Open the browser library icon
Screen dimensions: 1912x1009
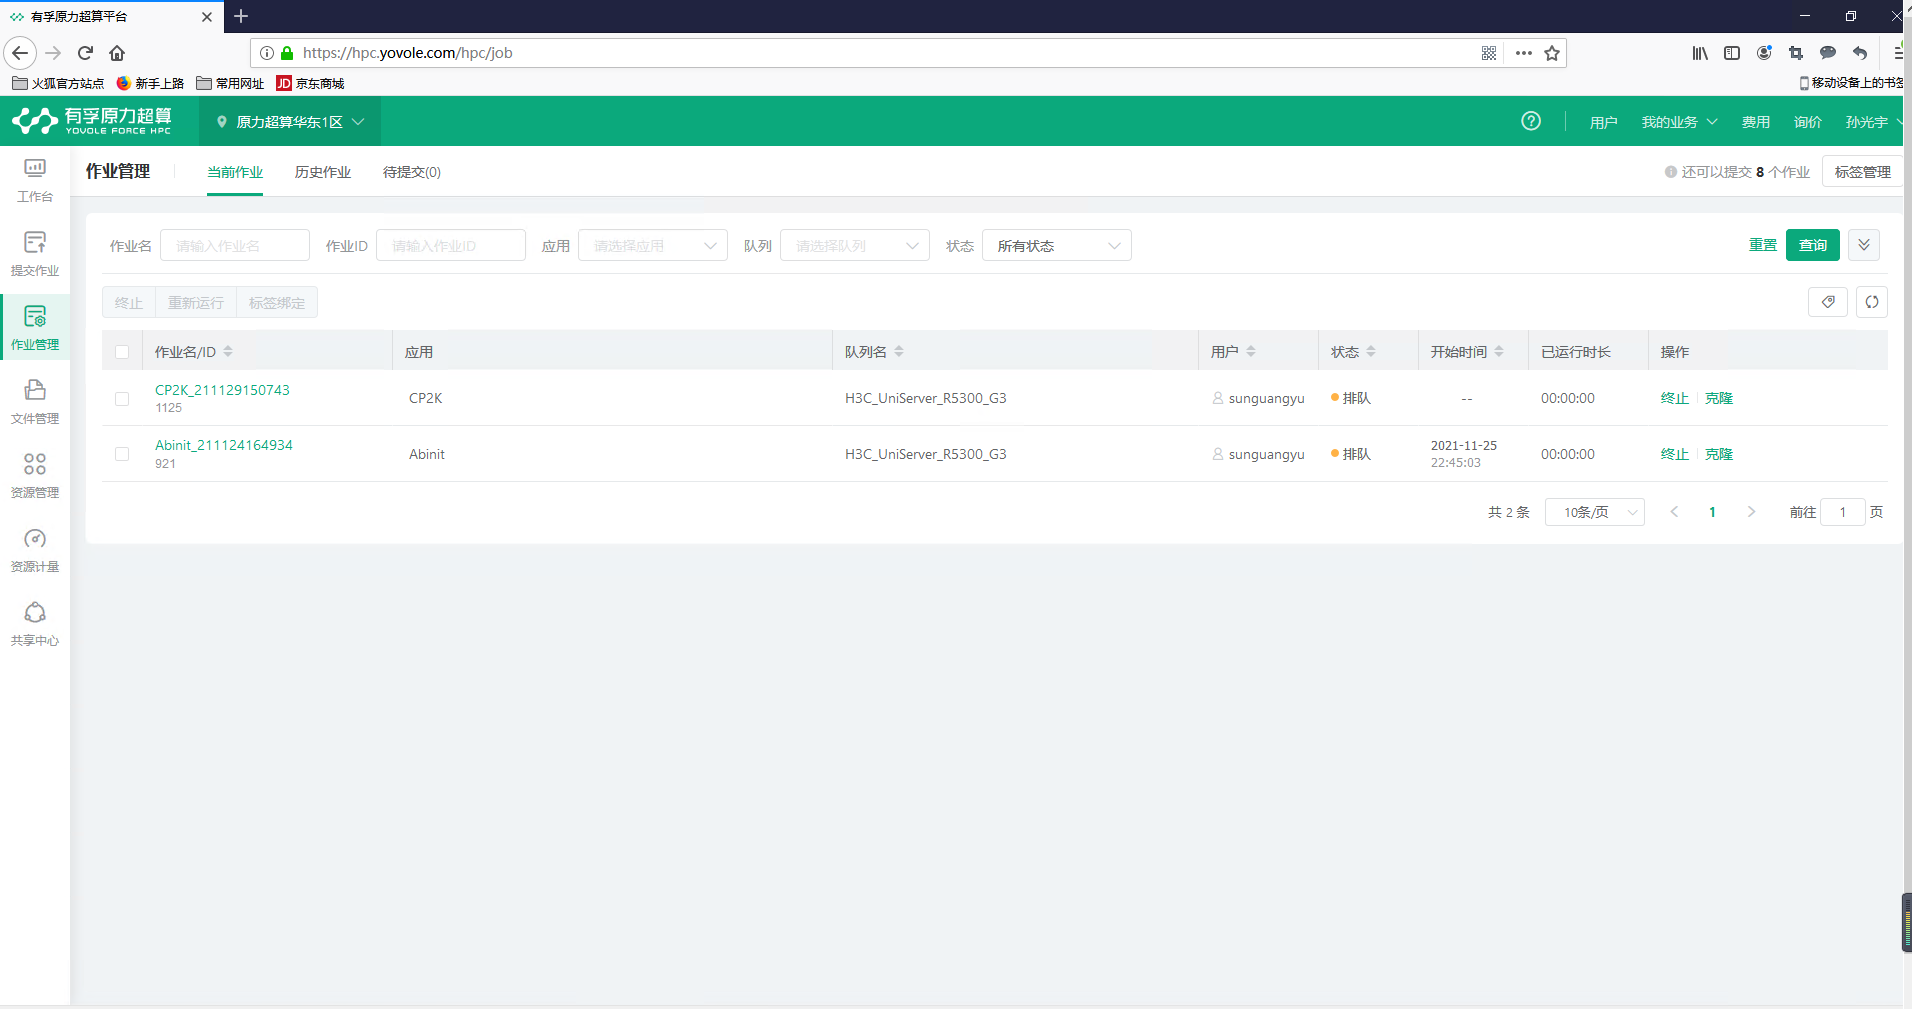click(x=1700, y=53)
